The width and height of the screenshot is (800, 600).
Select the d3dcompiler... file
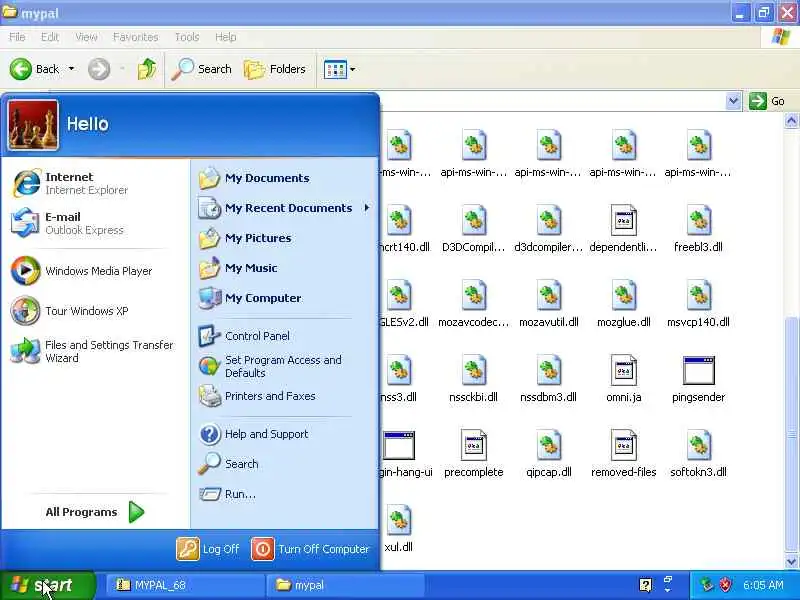tap(548, 228)
